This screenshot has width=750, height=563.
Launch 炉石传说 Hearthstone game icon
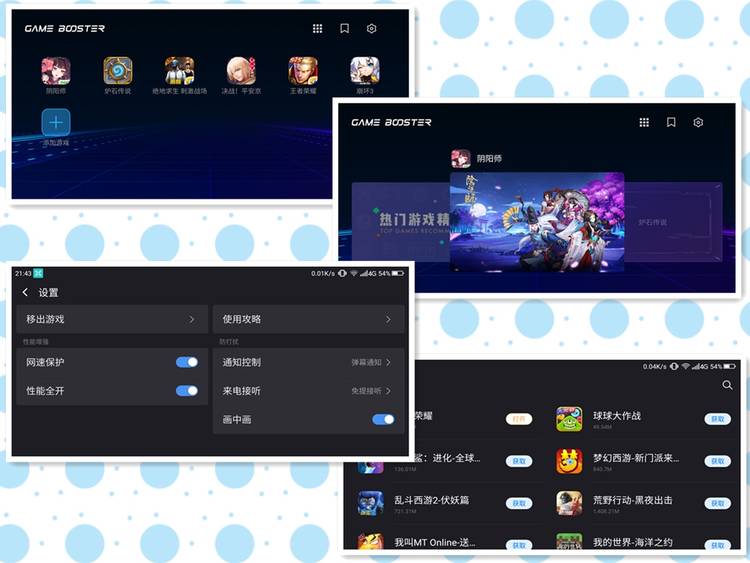click(x=118, y=71)
